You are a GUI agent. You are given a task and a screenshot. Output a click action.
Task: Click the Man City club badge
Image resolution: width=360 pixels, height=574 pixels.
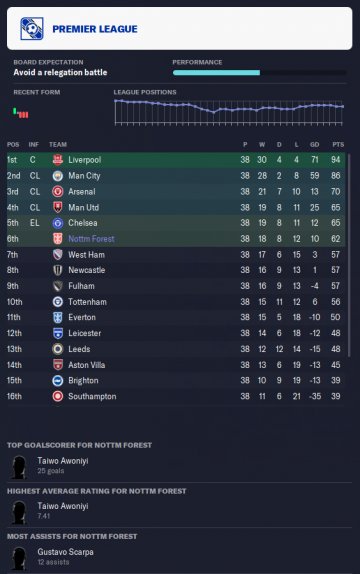[x=58, y=176]
